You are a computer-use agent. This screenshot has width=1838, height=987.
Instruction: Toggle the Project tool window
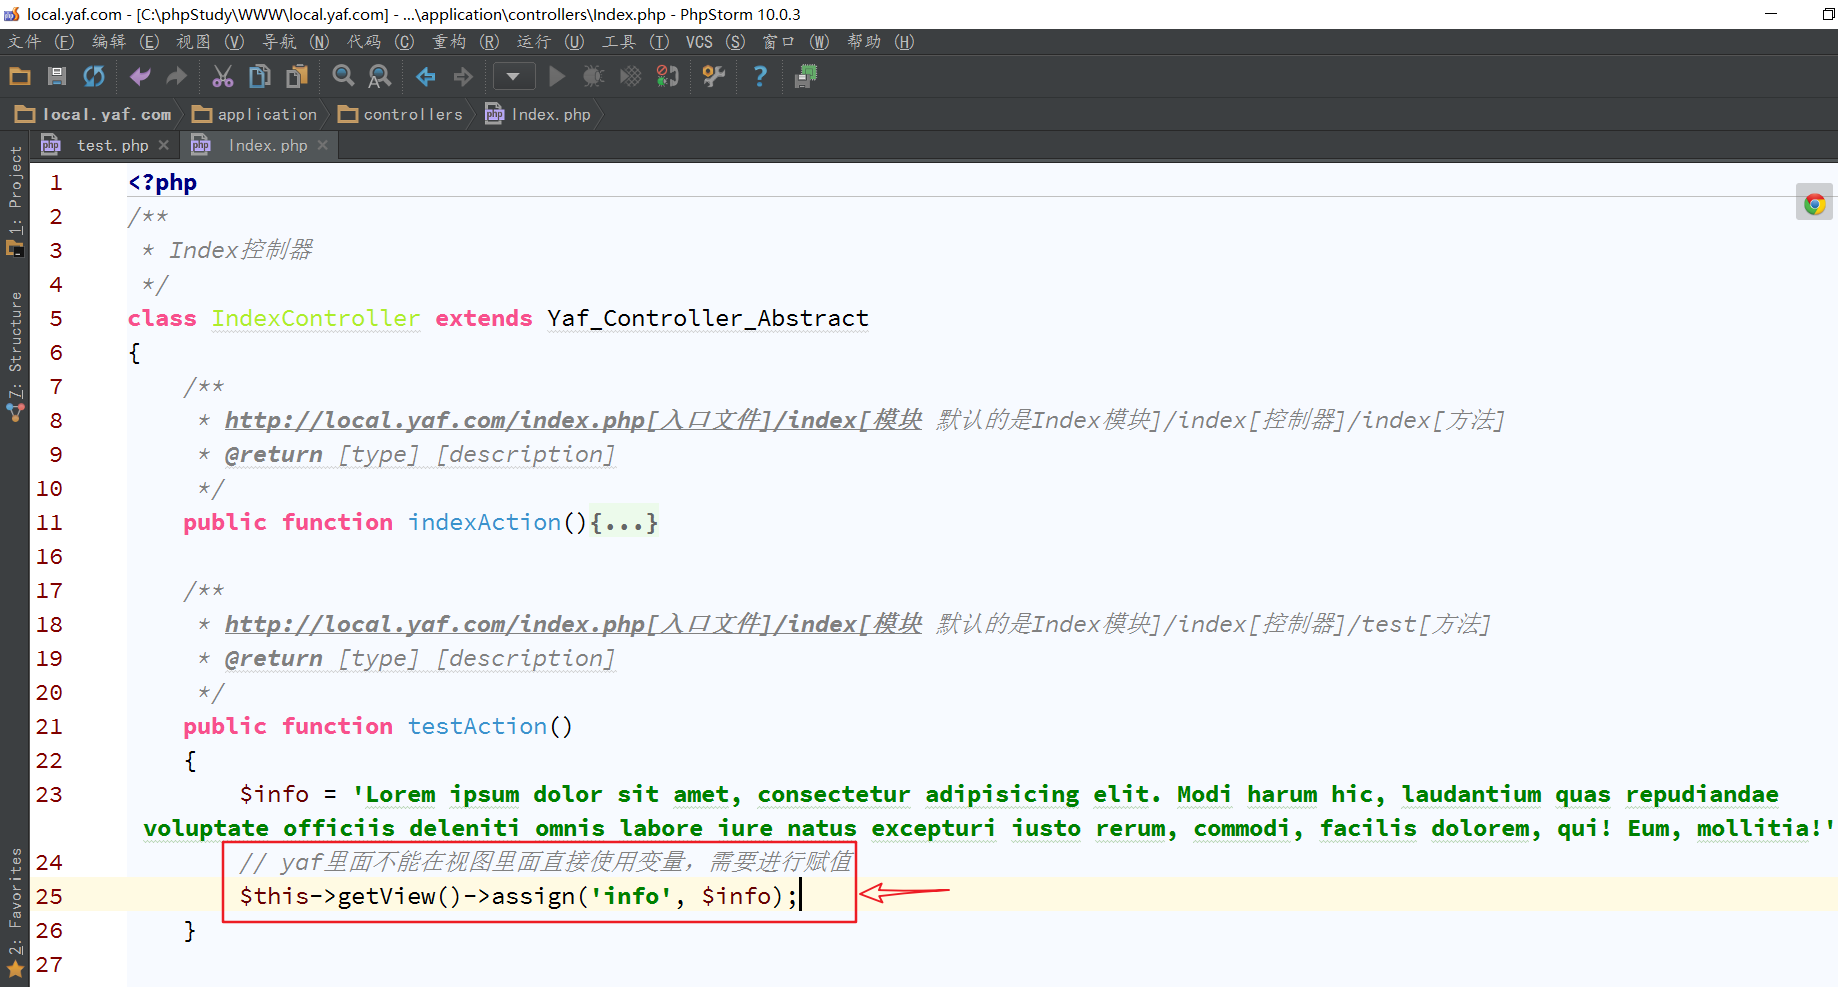pos(15,200)
